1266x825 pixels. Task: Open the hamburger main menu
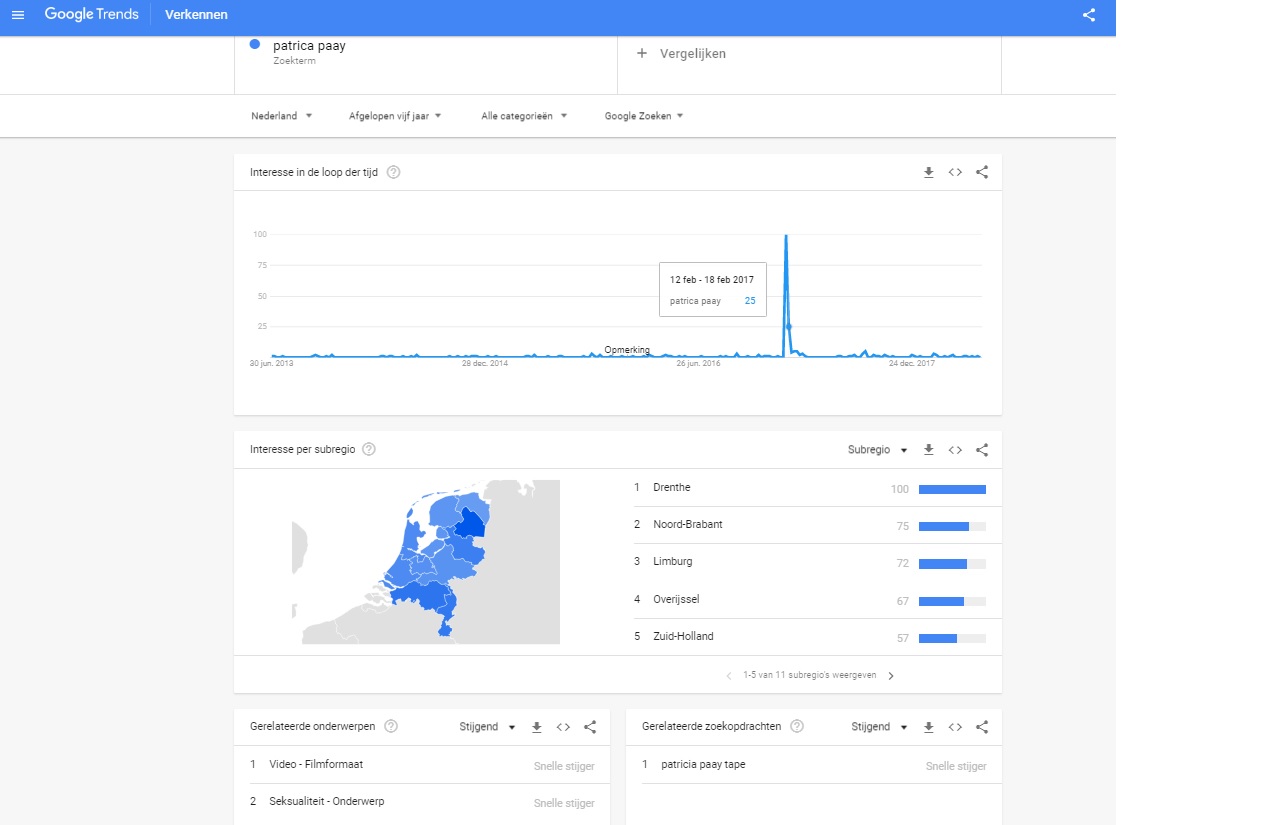(x=17, y=15)
